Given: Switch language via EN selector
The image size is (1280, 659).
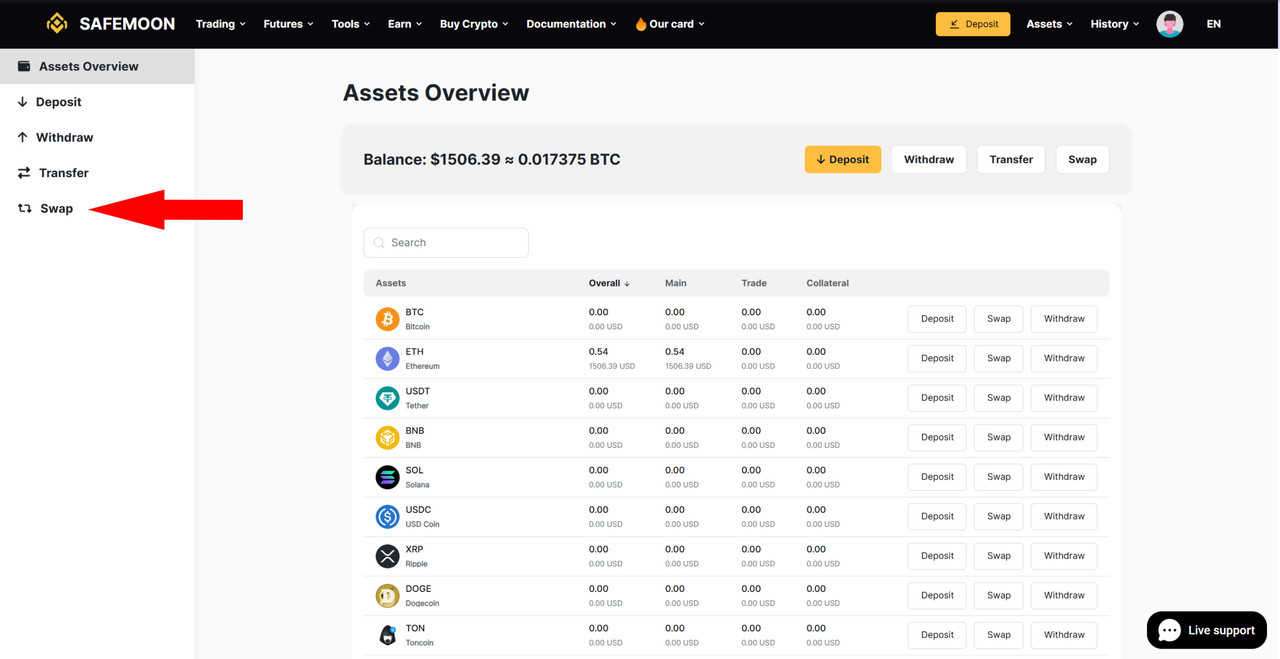Looking at the screenshot, I should point(1213,24).
